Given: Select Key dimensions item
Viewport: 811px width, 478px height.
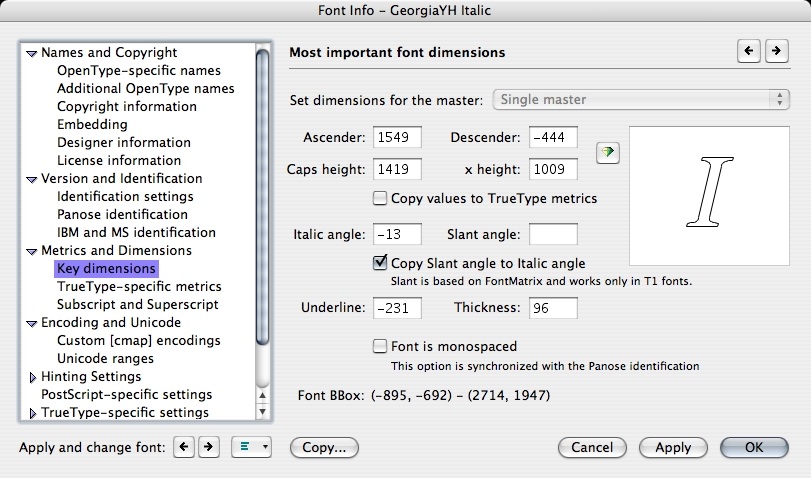Looking at the screenshot, I should pos(106,268).
